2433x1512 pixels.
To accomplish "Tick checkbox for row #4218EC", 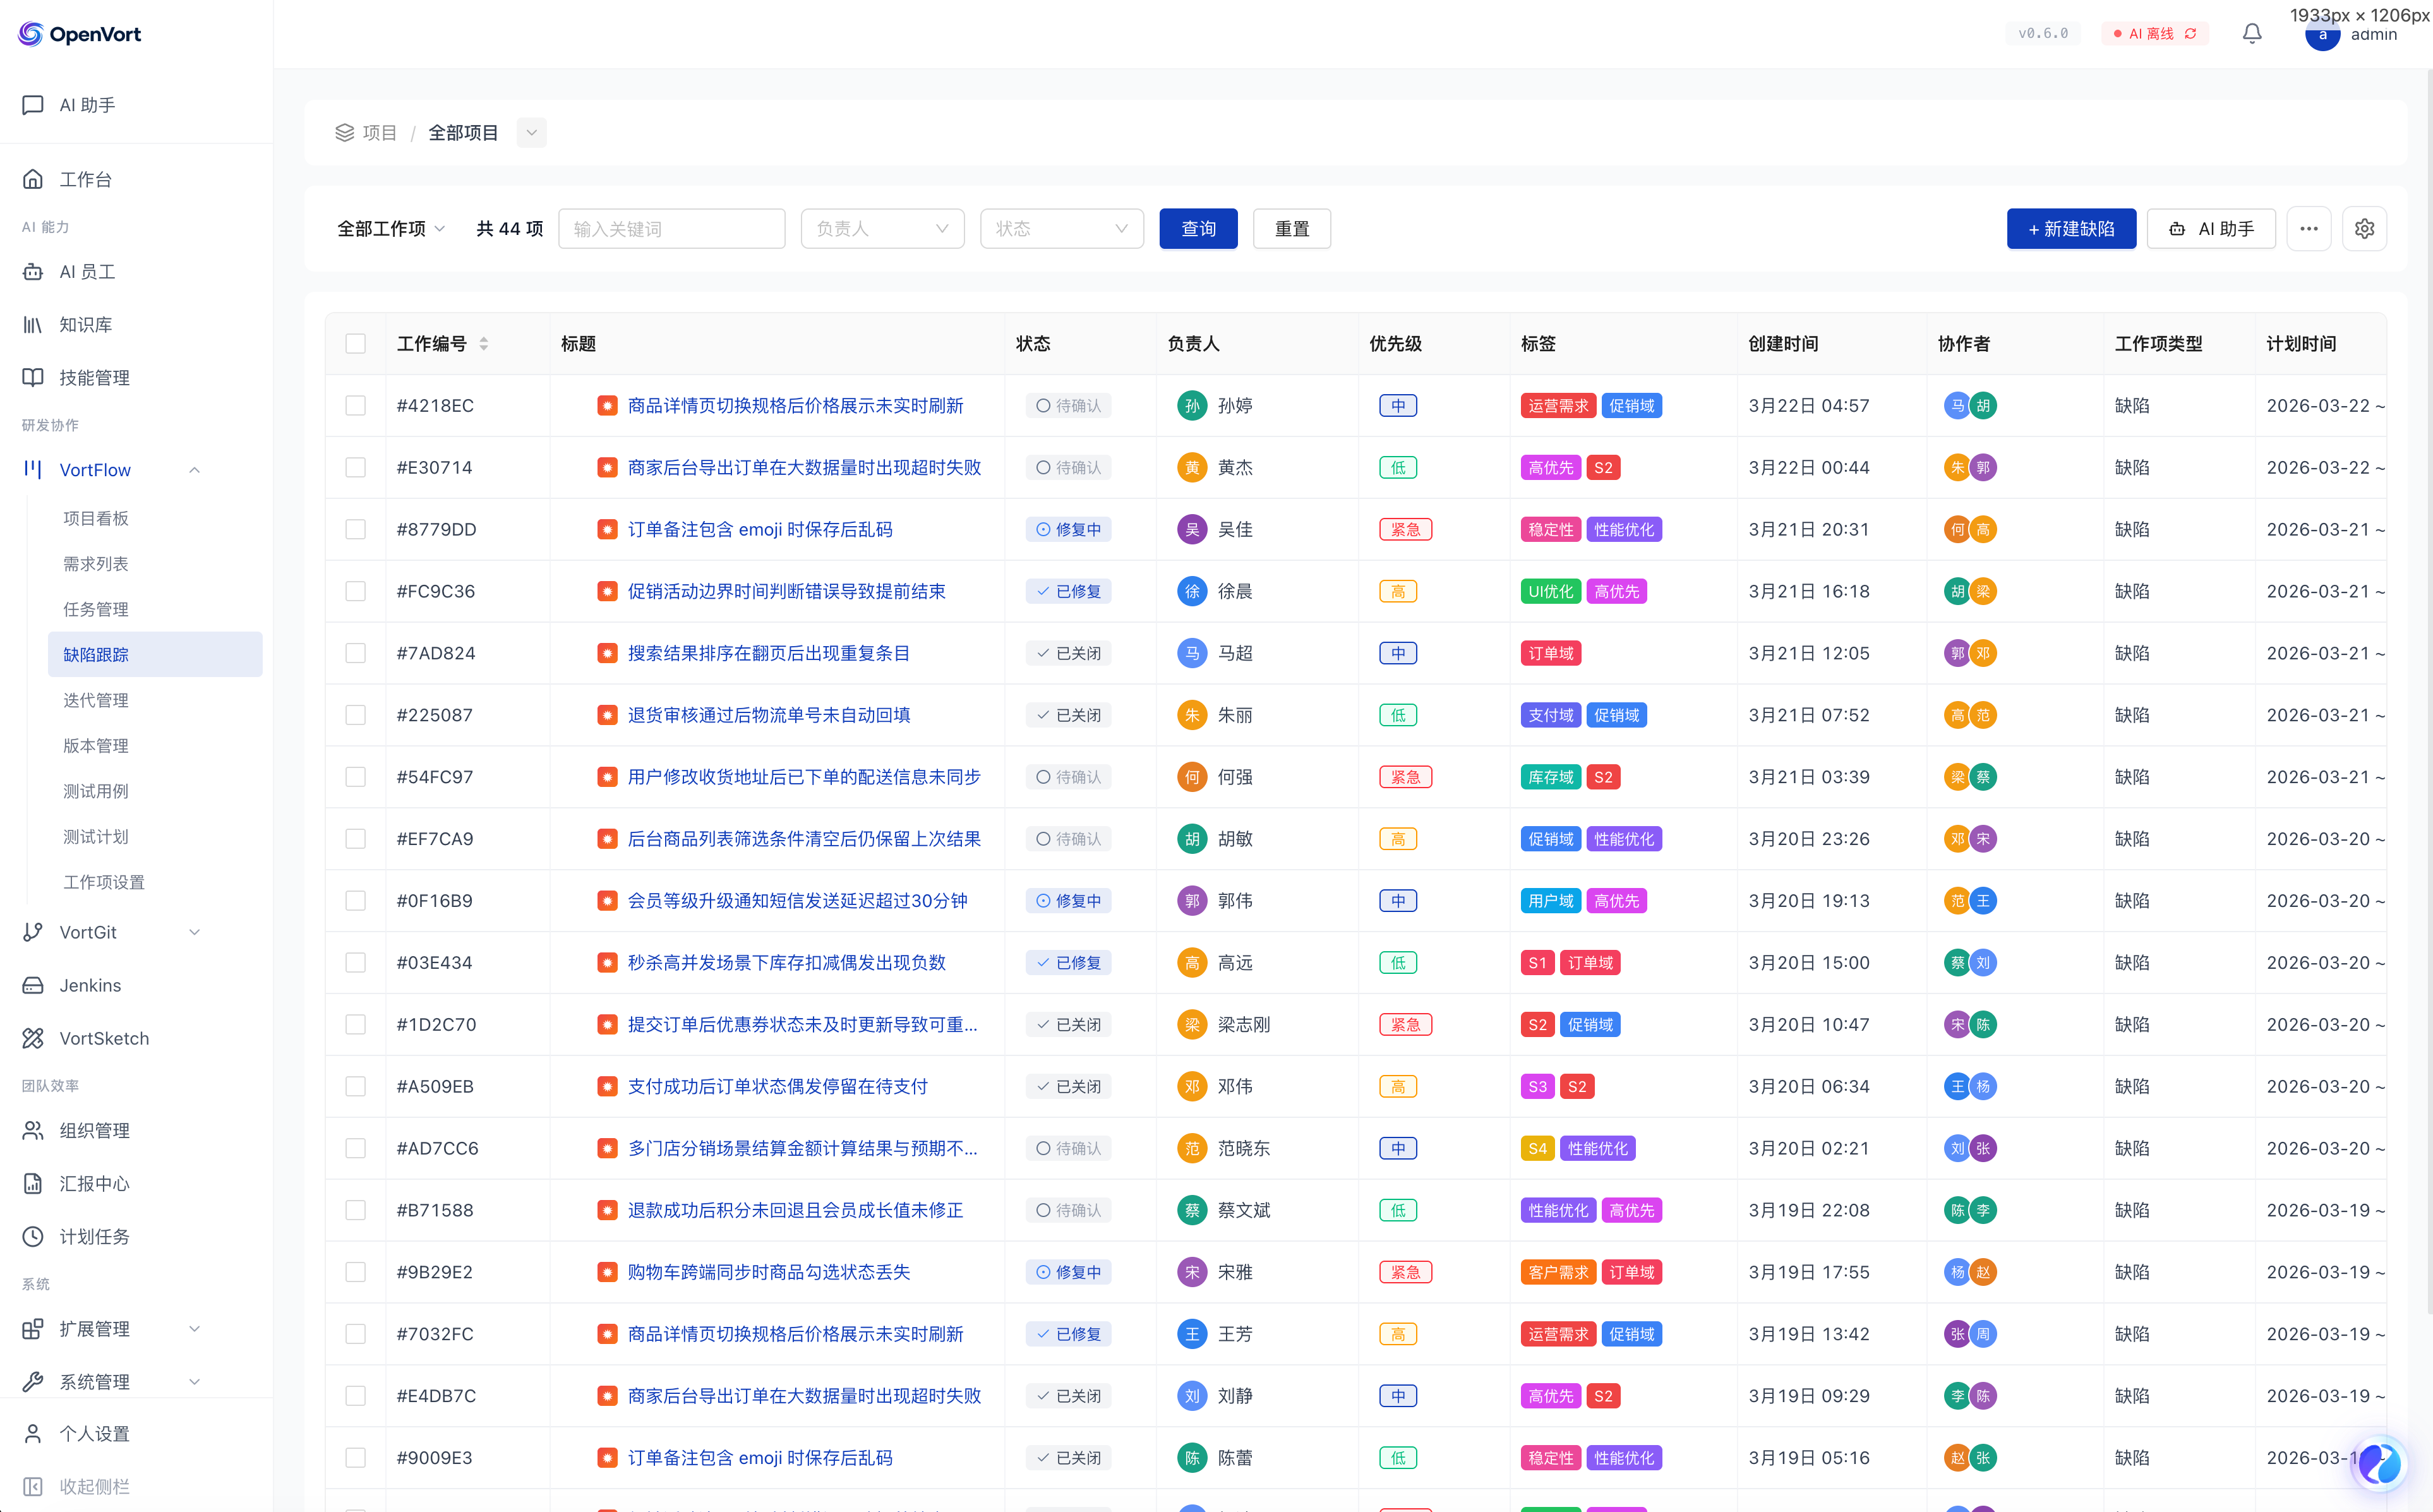I will [x=356, y=406].
